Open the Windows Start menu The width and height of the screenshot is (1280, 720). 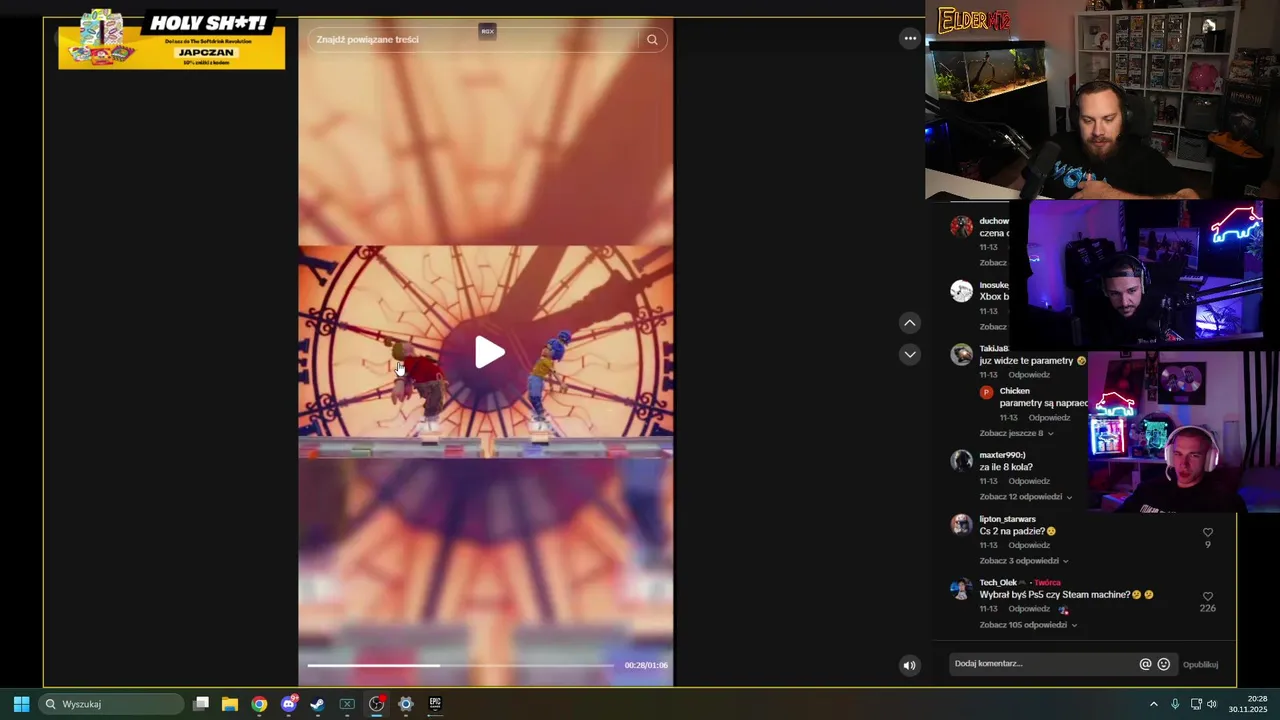21,704
